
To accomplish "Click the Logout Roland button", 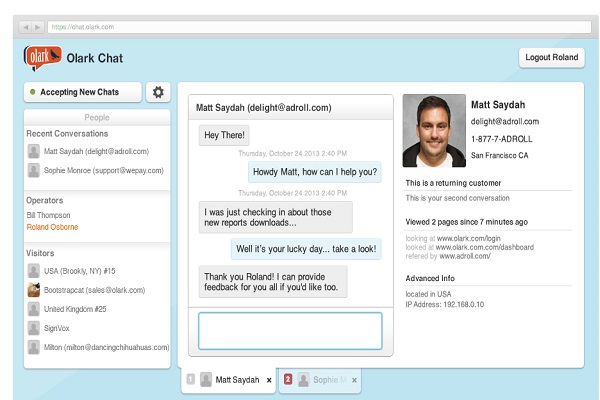I will 552,58.
